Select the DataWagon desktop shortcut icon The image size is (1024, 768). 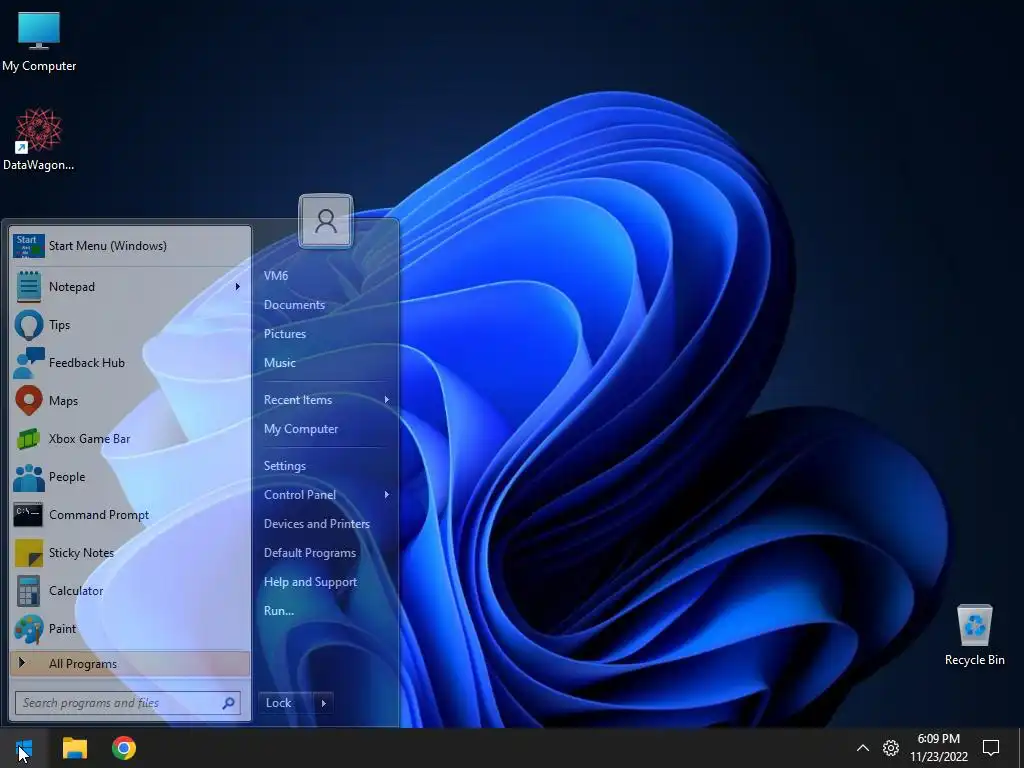(x=39, y=140)
